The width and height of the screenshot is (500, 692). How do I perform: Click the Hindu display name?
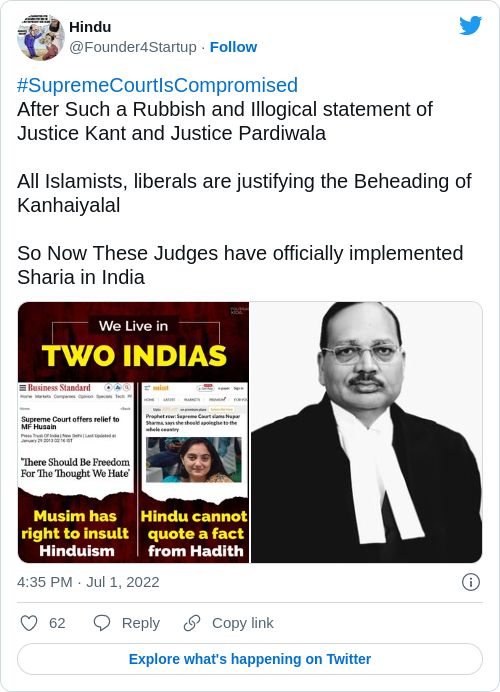coord(90,27)
